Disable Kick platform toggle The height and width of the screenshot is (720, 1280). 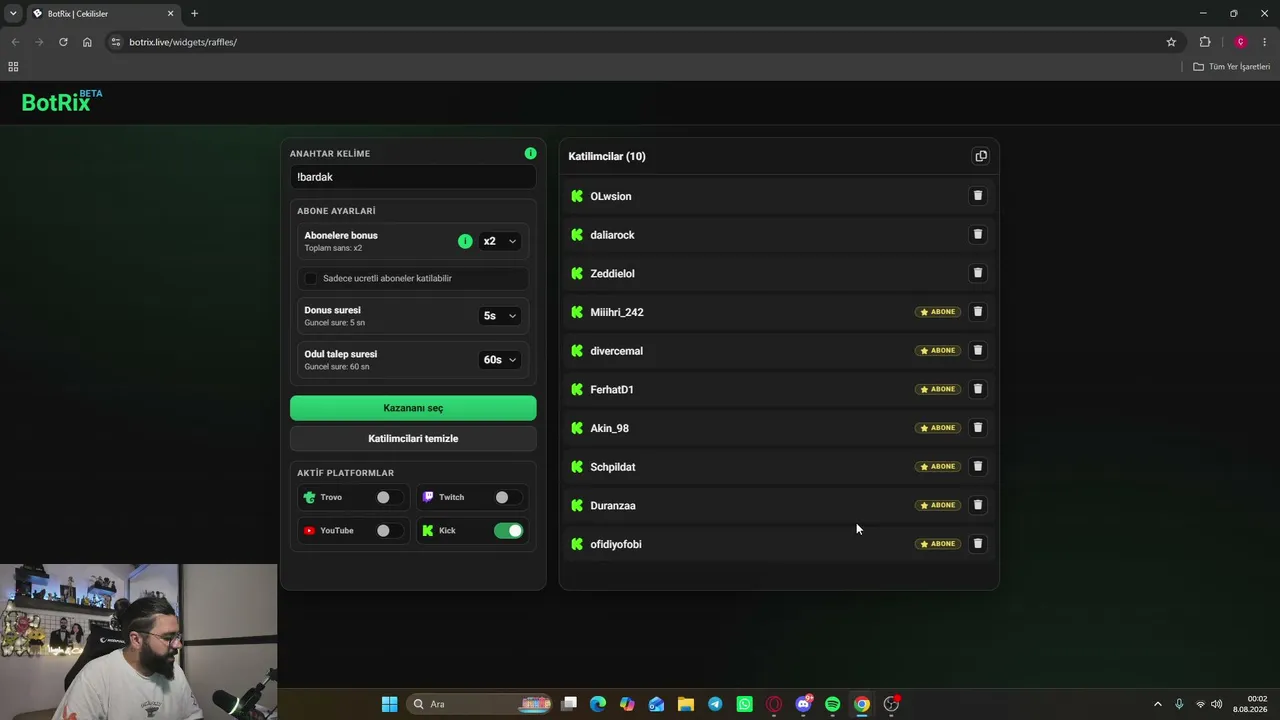click(508, 531)
